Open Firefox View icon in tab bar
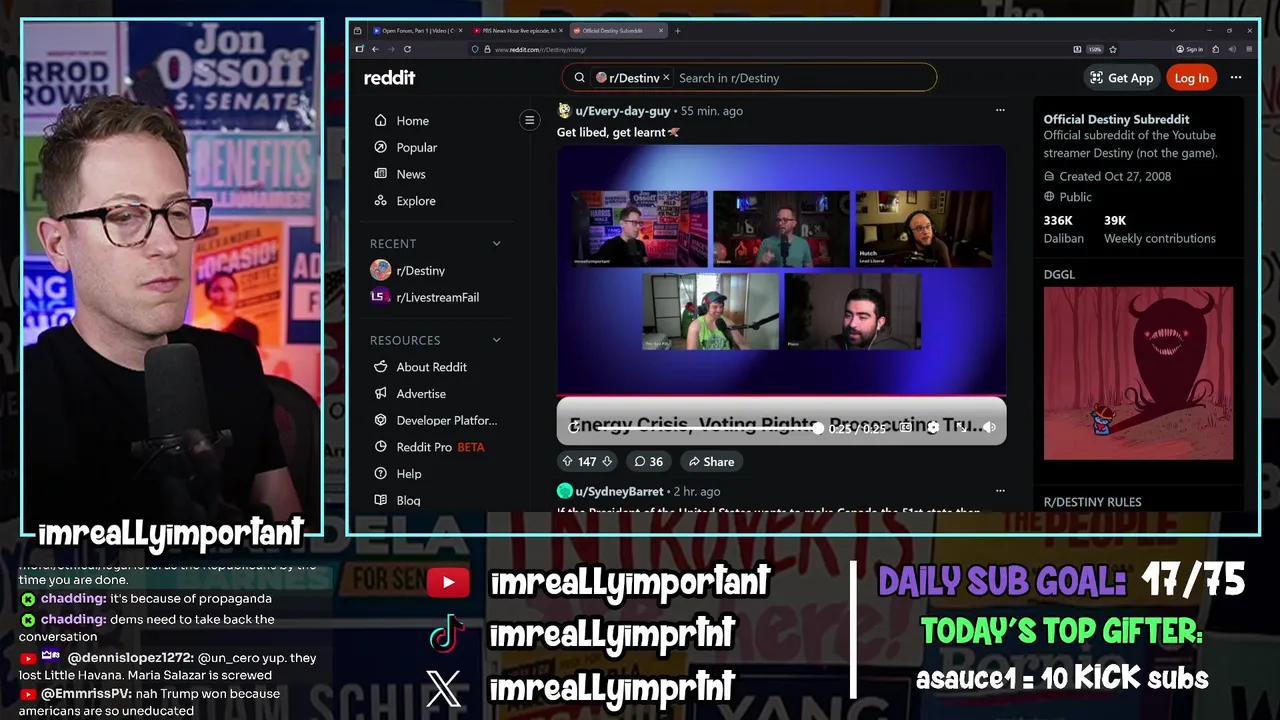This screenshot has width=1280, height=720. coord(358,31)
